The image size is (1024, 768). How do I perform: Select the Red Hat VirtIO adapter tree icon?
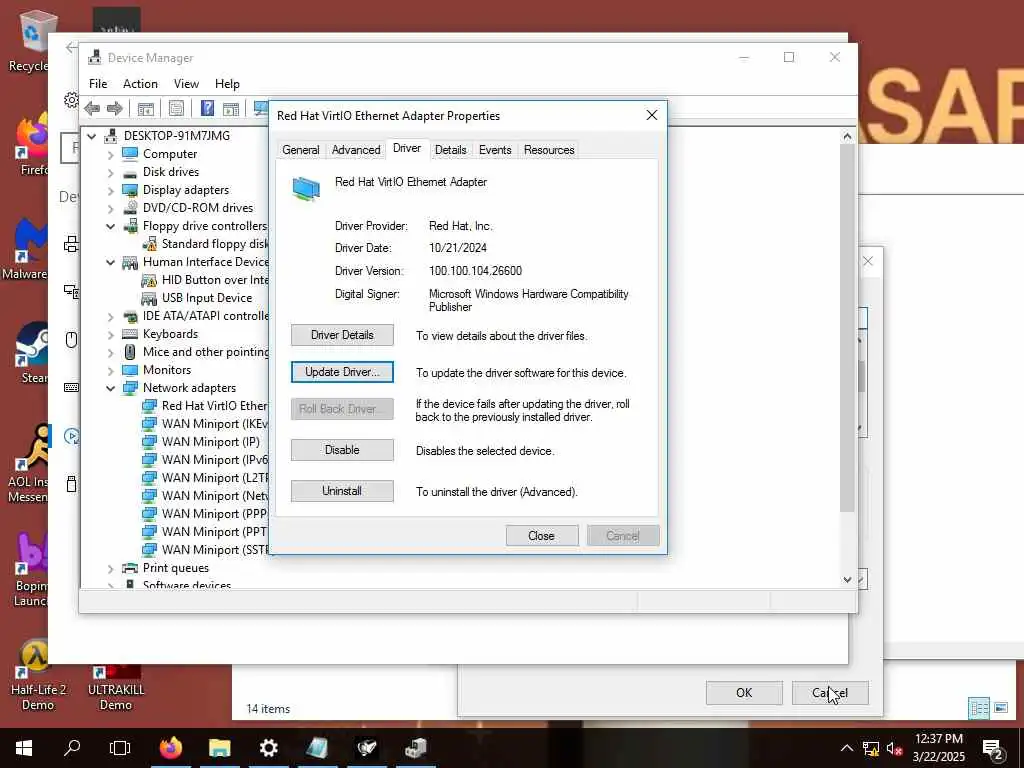pyautogui.click(x=150, y=406)
